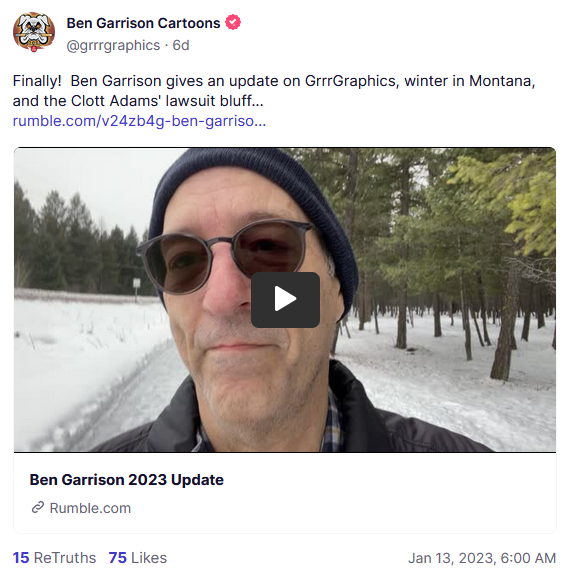View the 75 Likes list
571x578 pixels.
tap(137, 558)
